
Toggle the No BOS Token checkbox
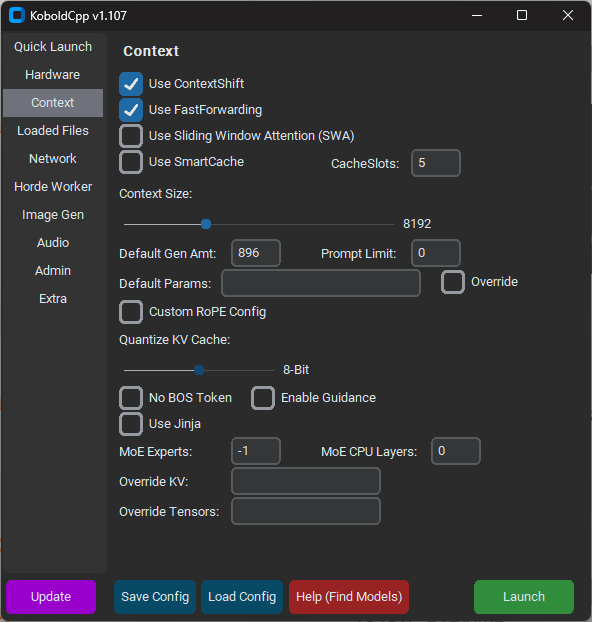click(131, 398)
